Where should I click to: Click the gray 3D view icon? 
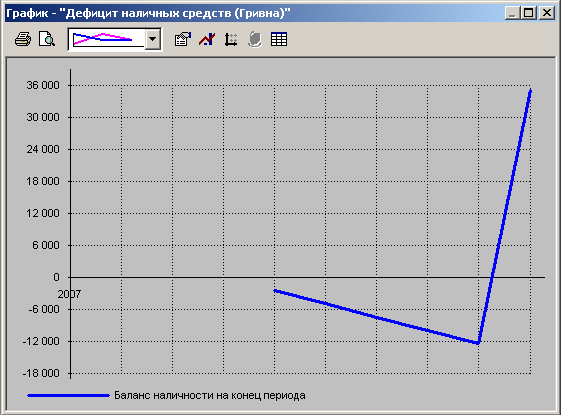pos(255,39)
